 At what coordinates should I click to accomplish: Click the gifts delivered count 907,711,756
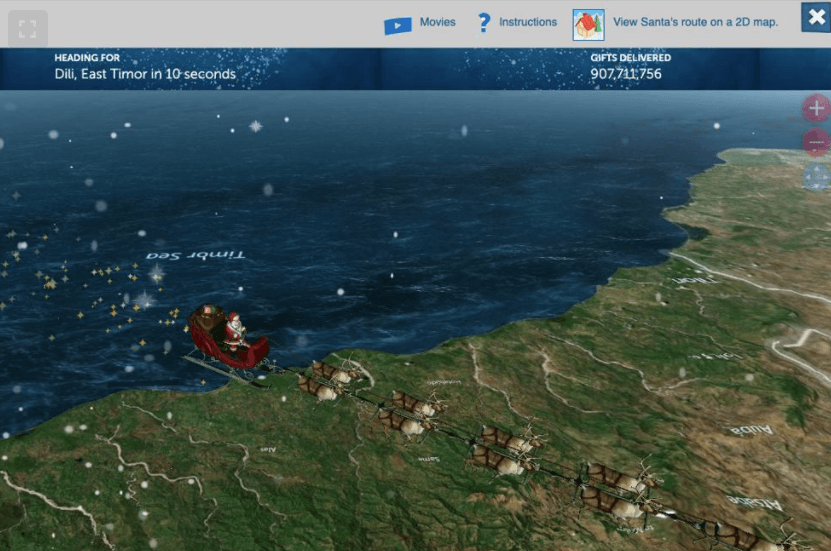click(x=626, y=74)
